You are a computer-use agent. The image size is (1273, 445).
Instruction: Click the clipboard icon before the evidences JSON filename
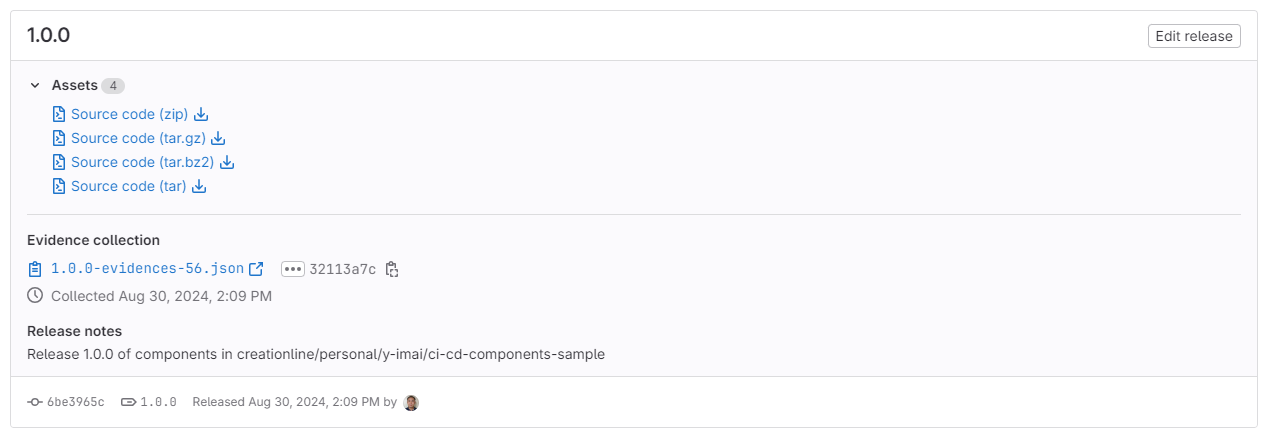[x=35, y=268]
